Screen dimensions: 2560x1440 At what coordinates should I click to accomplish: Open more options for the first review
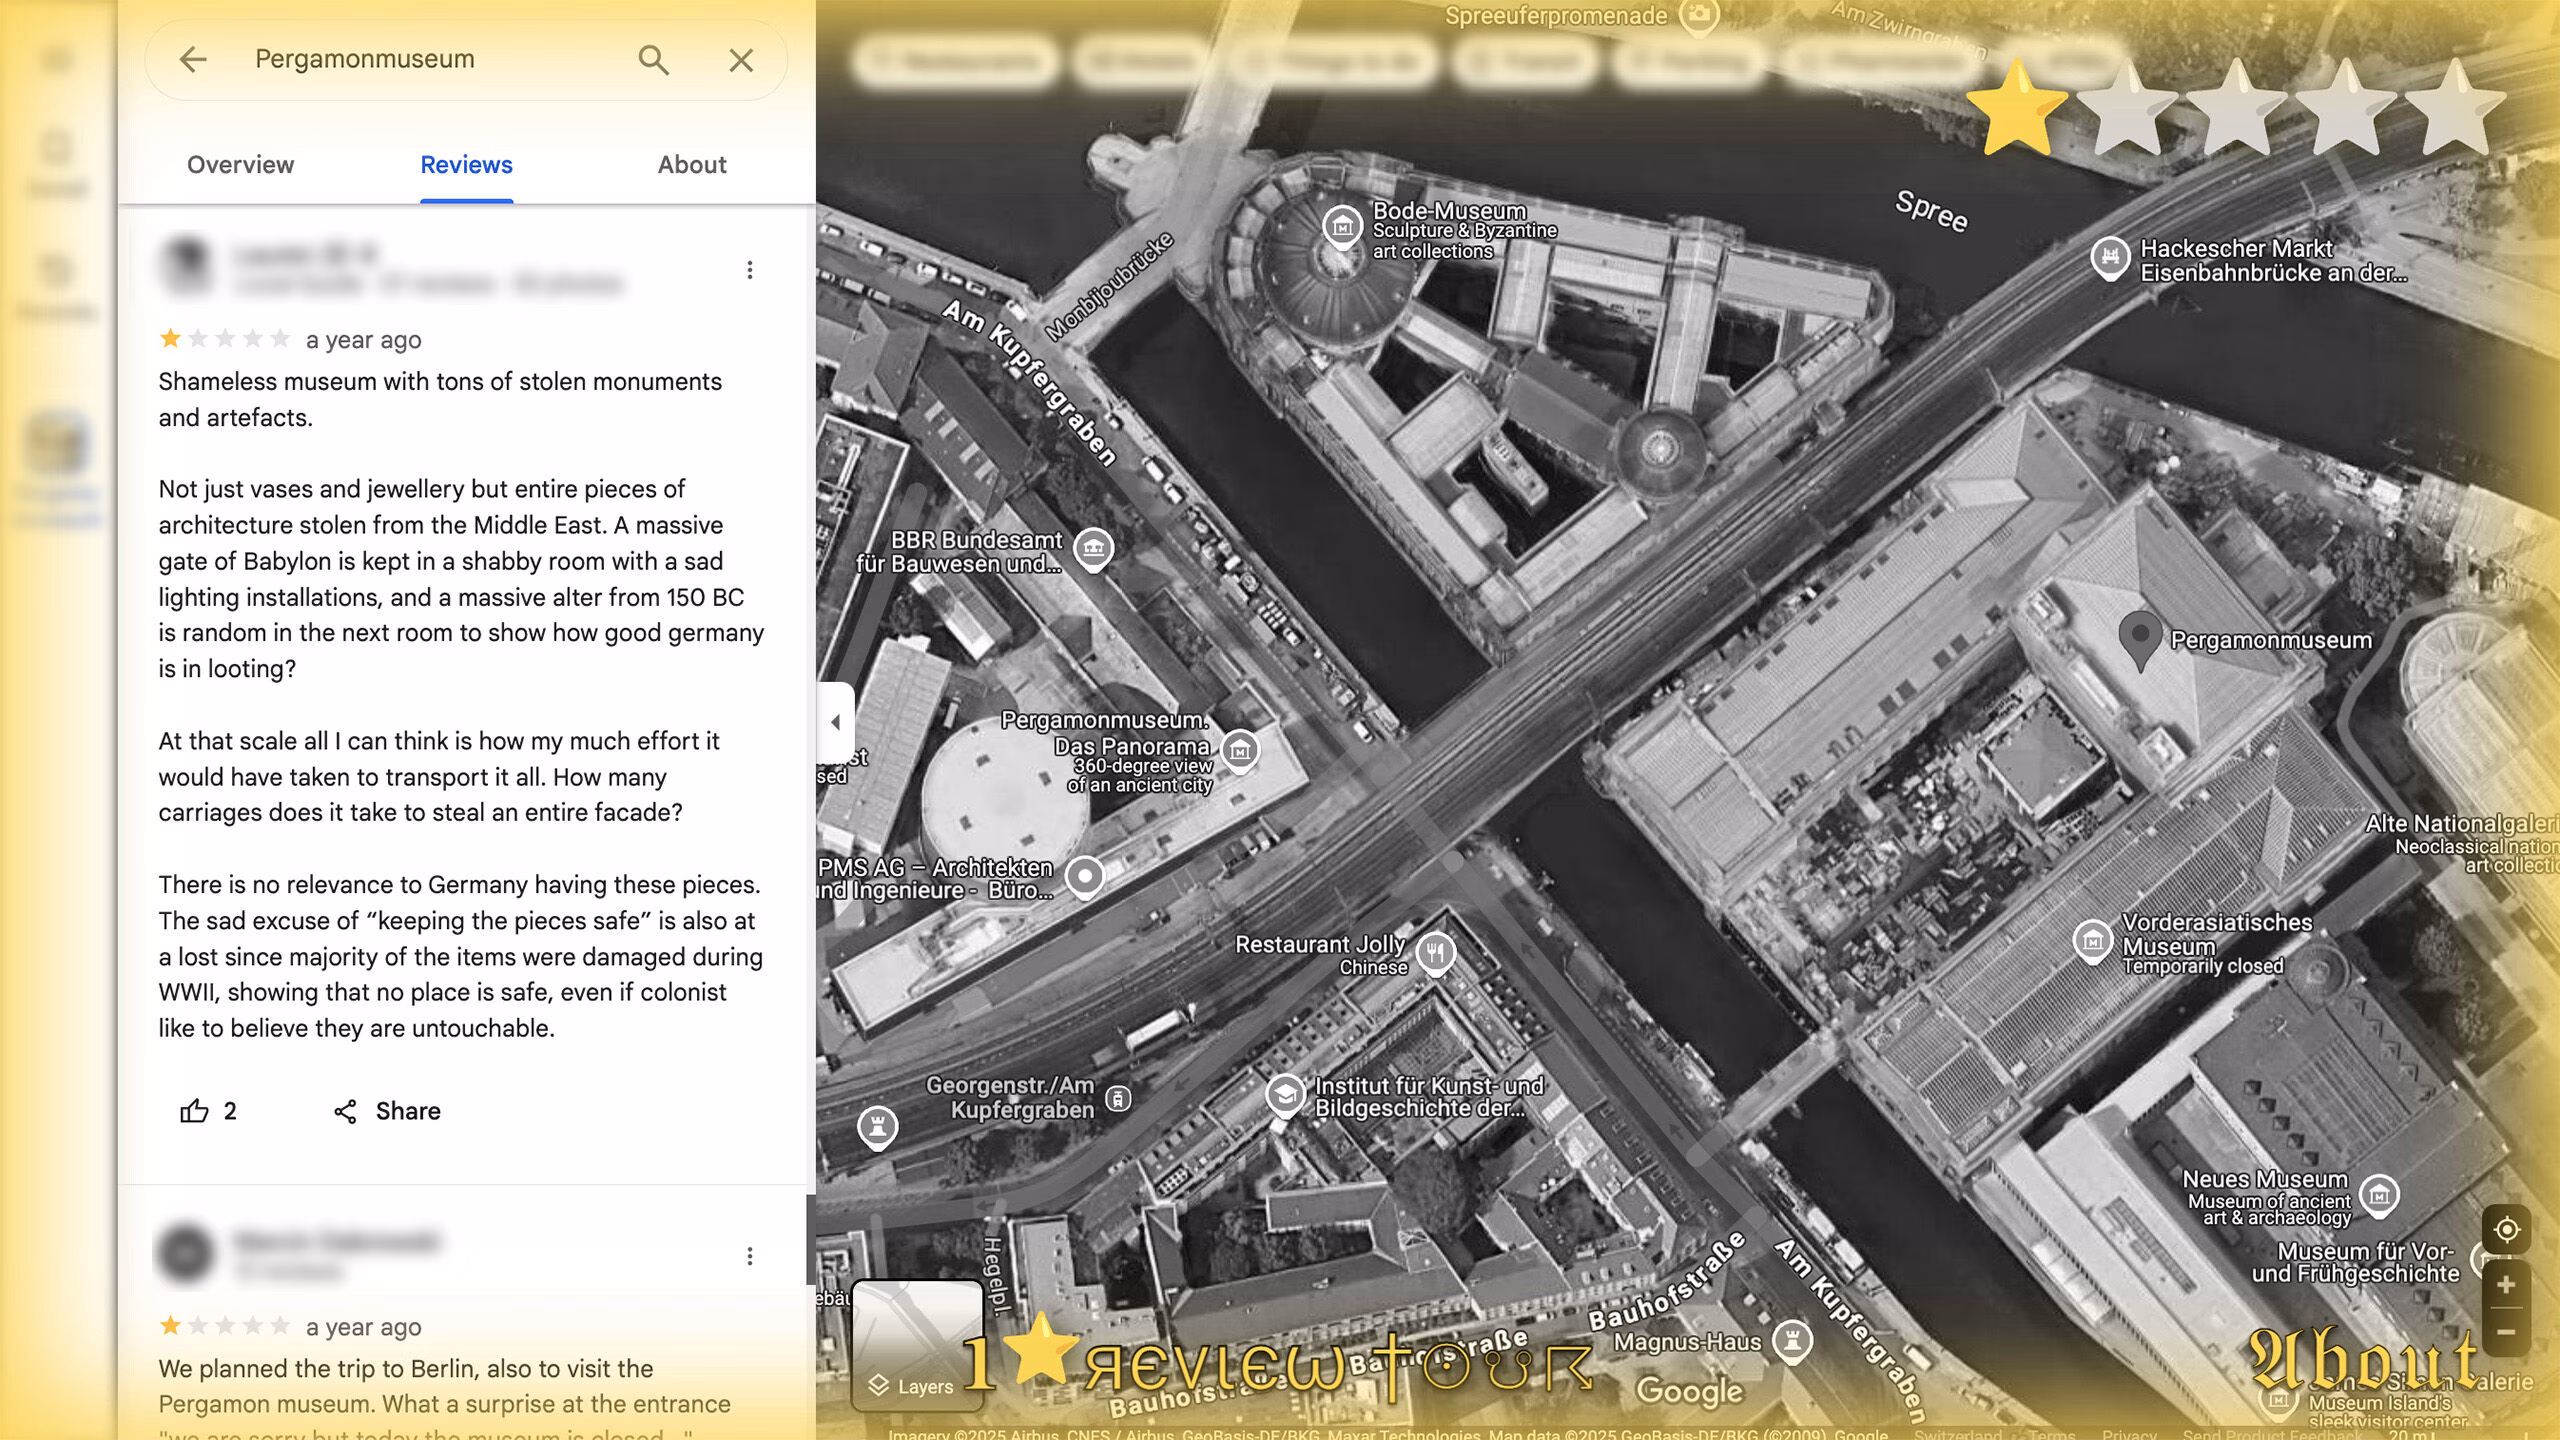pos(750,270)
